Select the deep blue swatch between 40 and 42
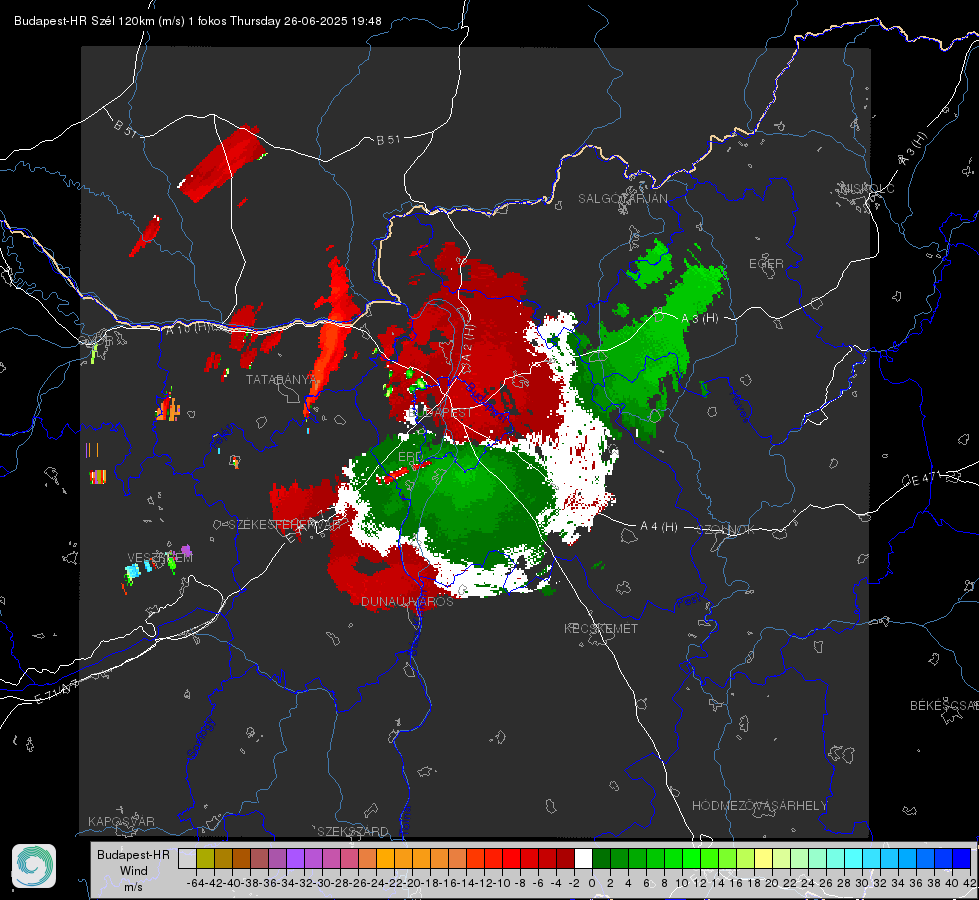 tap(962, 858)
